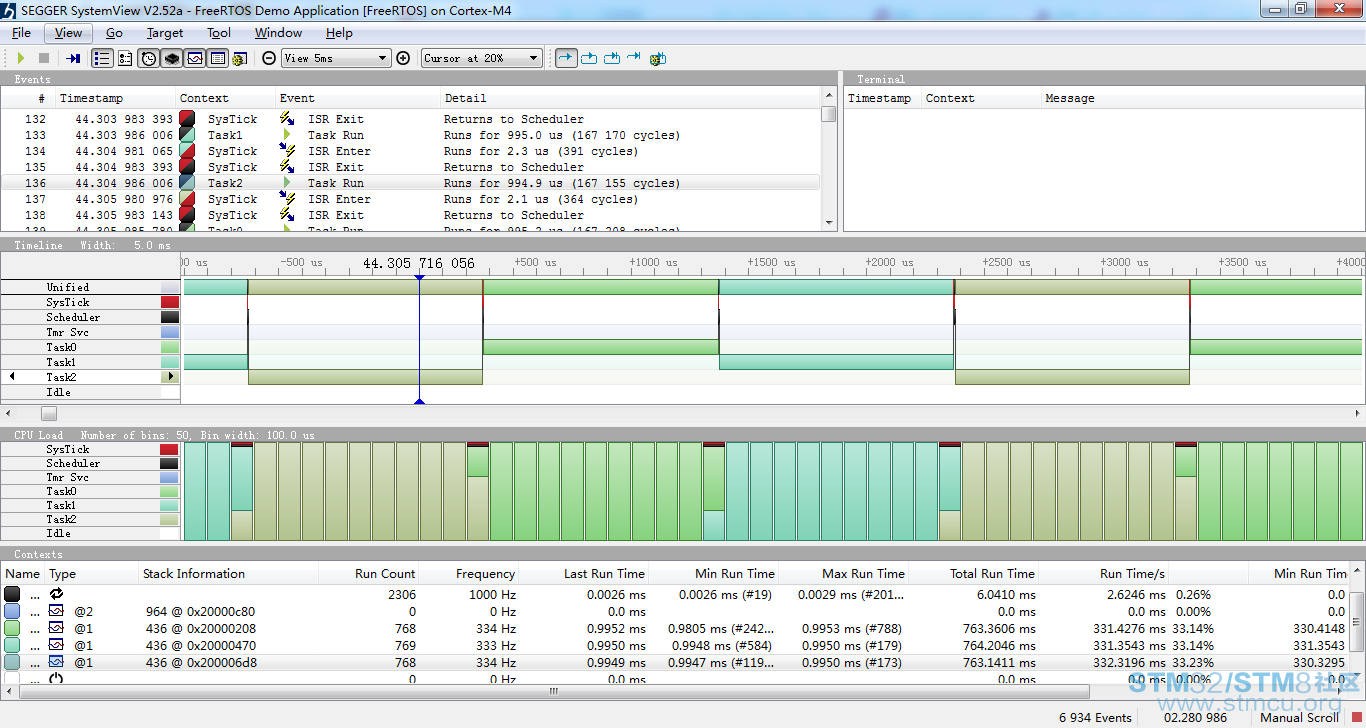The height and width of the screenshot is (728, 1366).
Task: Toggle the table-icon view button left of gear
Action: (x=218, y=58)
